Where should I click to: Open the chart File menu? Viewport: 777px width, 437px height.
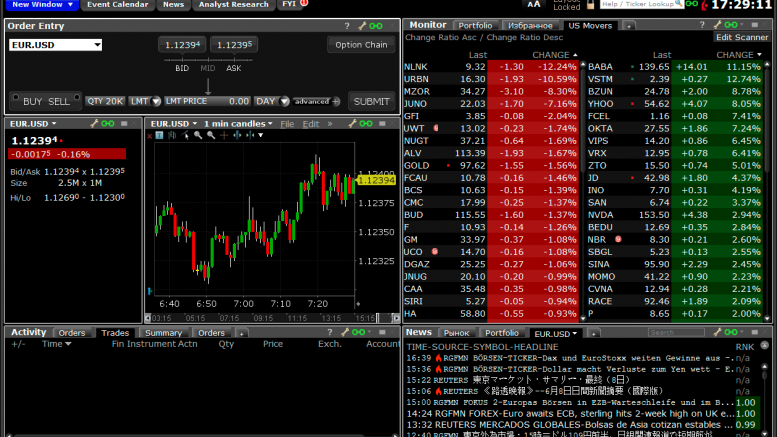[x=287, y=124]
